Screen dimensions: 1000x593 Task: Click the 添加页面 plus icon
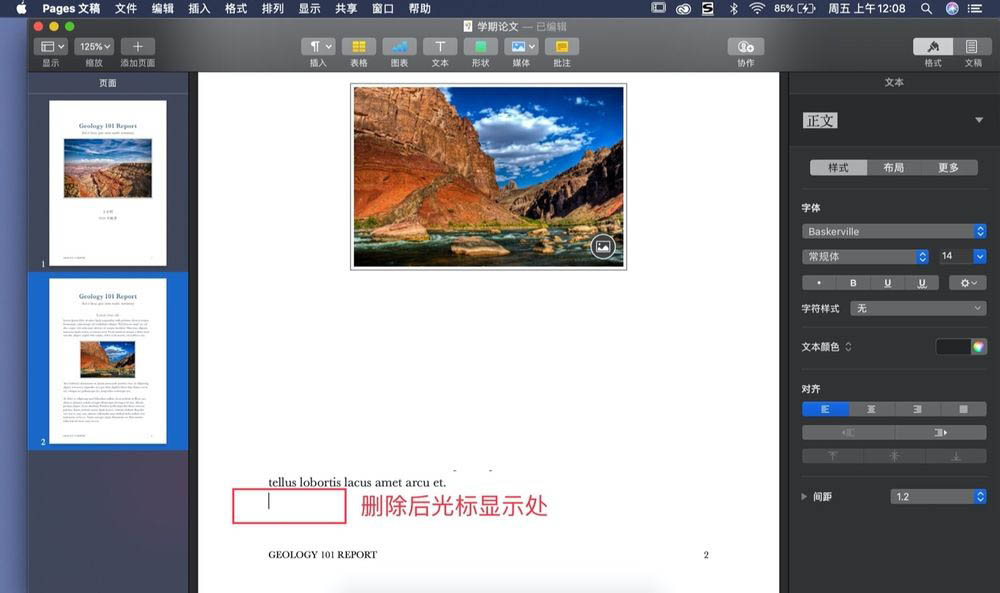pos(137,47)
